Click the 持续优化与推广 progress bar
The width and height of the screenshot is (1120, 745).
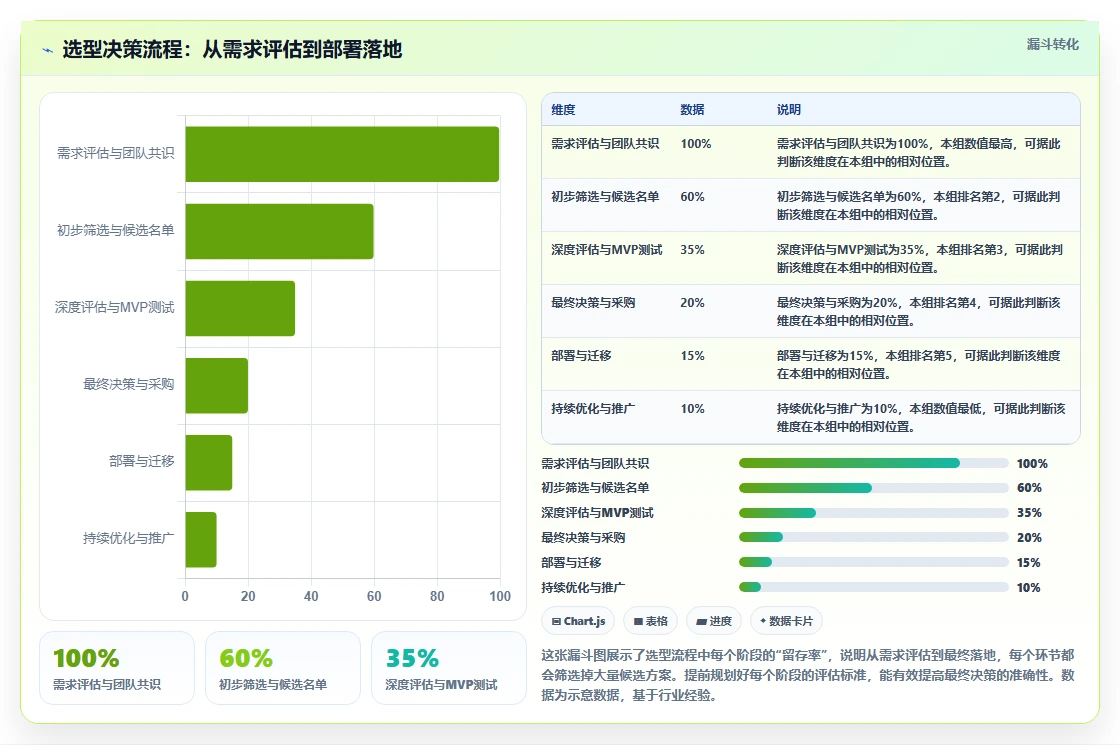(874, 587)
